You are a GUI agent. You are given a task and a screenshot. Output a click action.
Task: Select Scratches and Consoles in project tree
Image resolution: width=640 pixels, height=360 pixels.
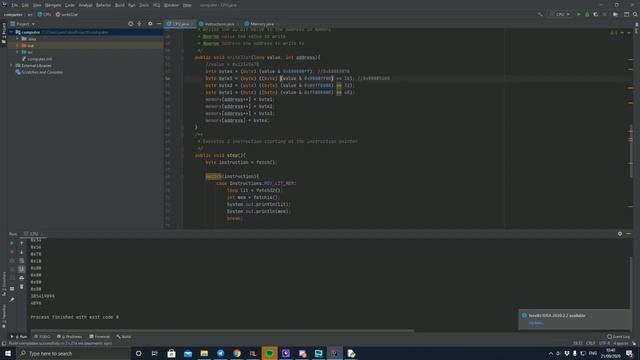(x=39, y=72)
